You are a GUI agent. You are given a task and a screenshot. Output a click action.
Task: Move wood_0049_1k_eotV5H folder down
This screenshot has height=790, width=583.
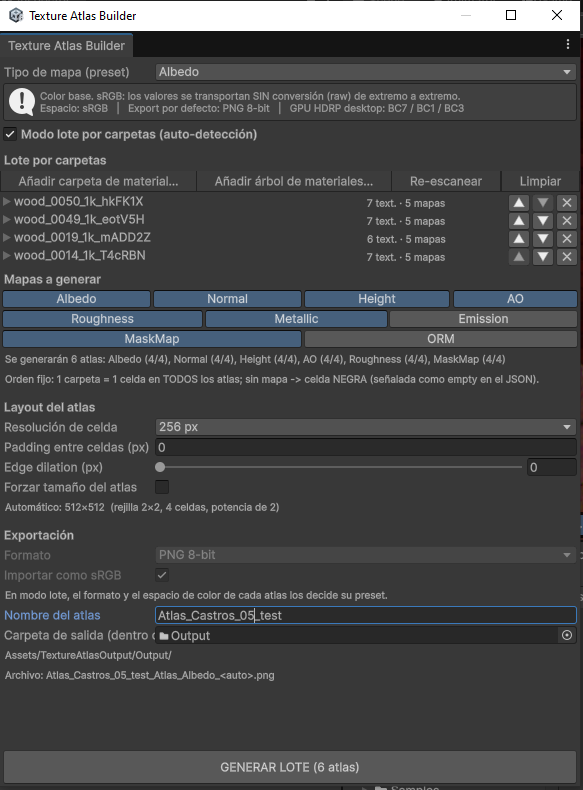point(543,221)
